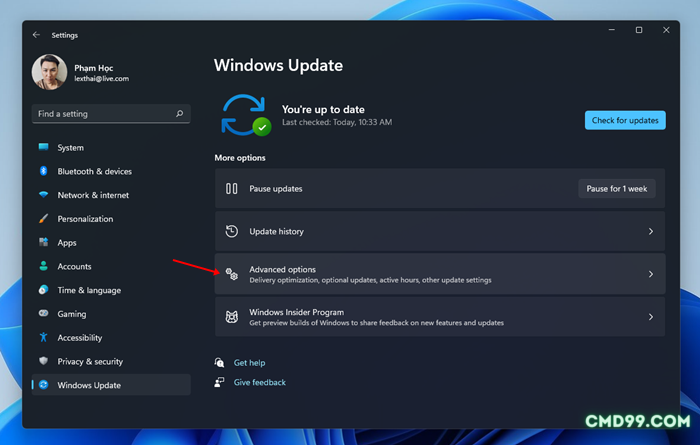
Task: Minimize the Settings window
Action: [x=612, y=30]
